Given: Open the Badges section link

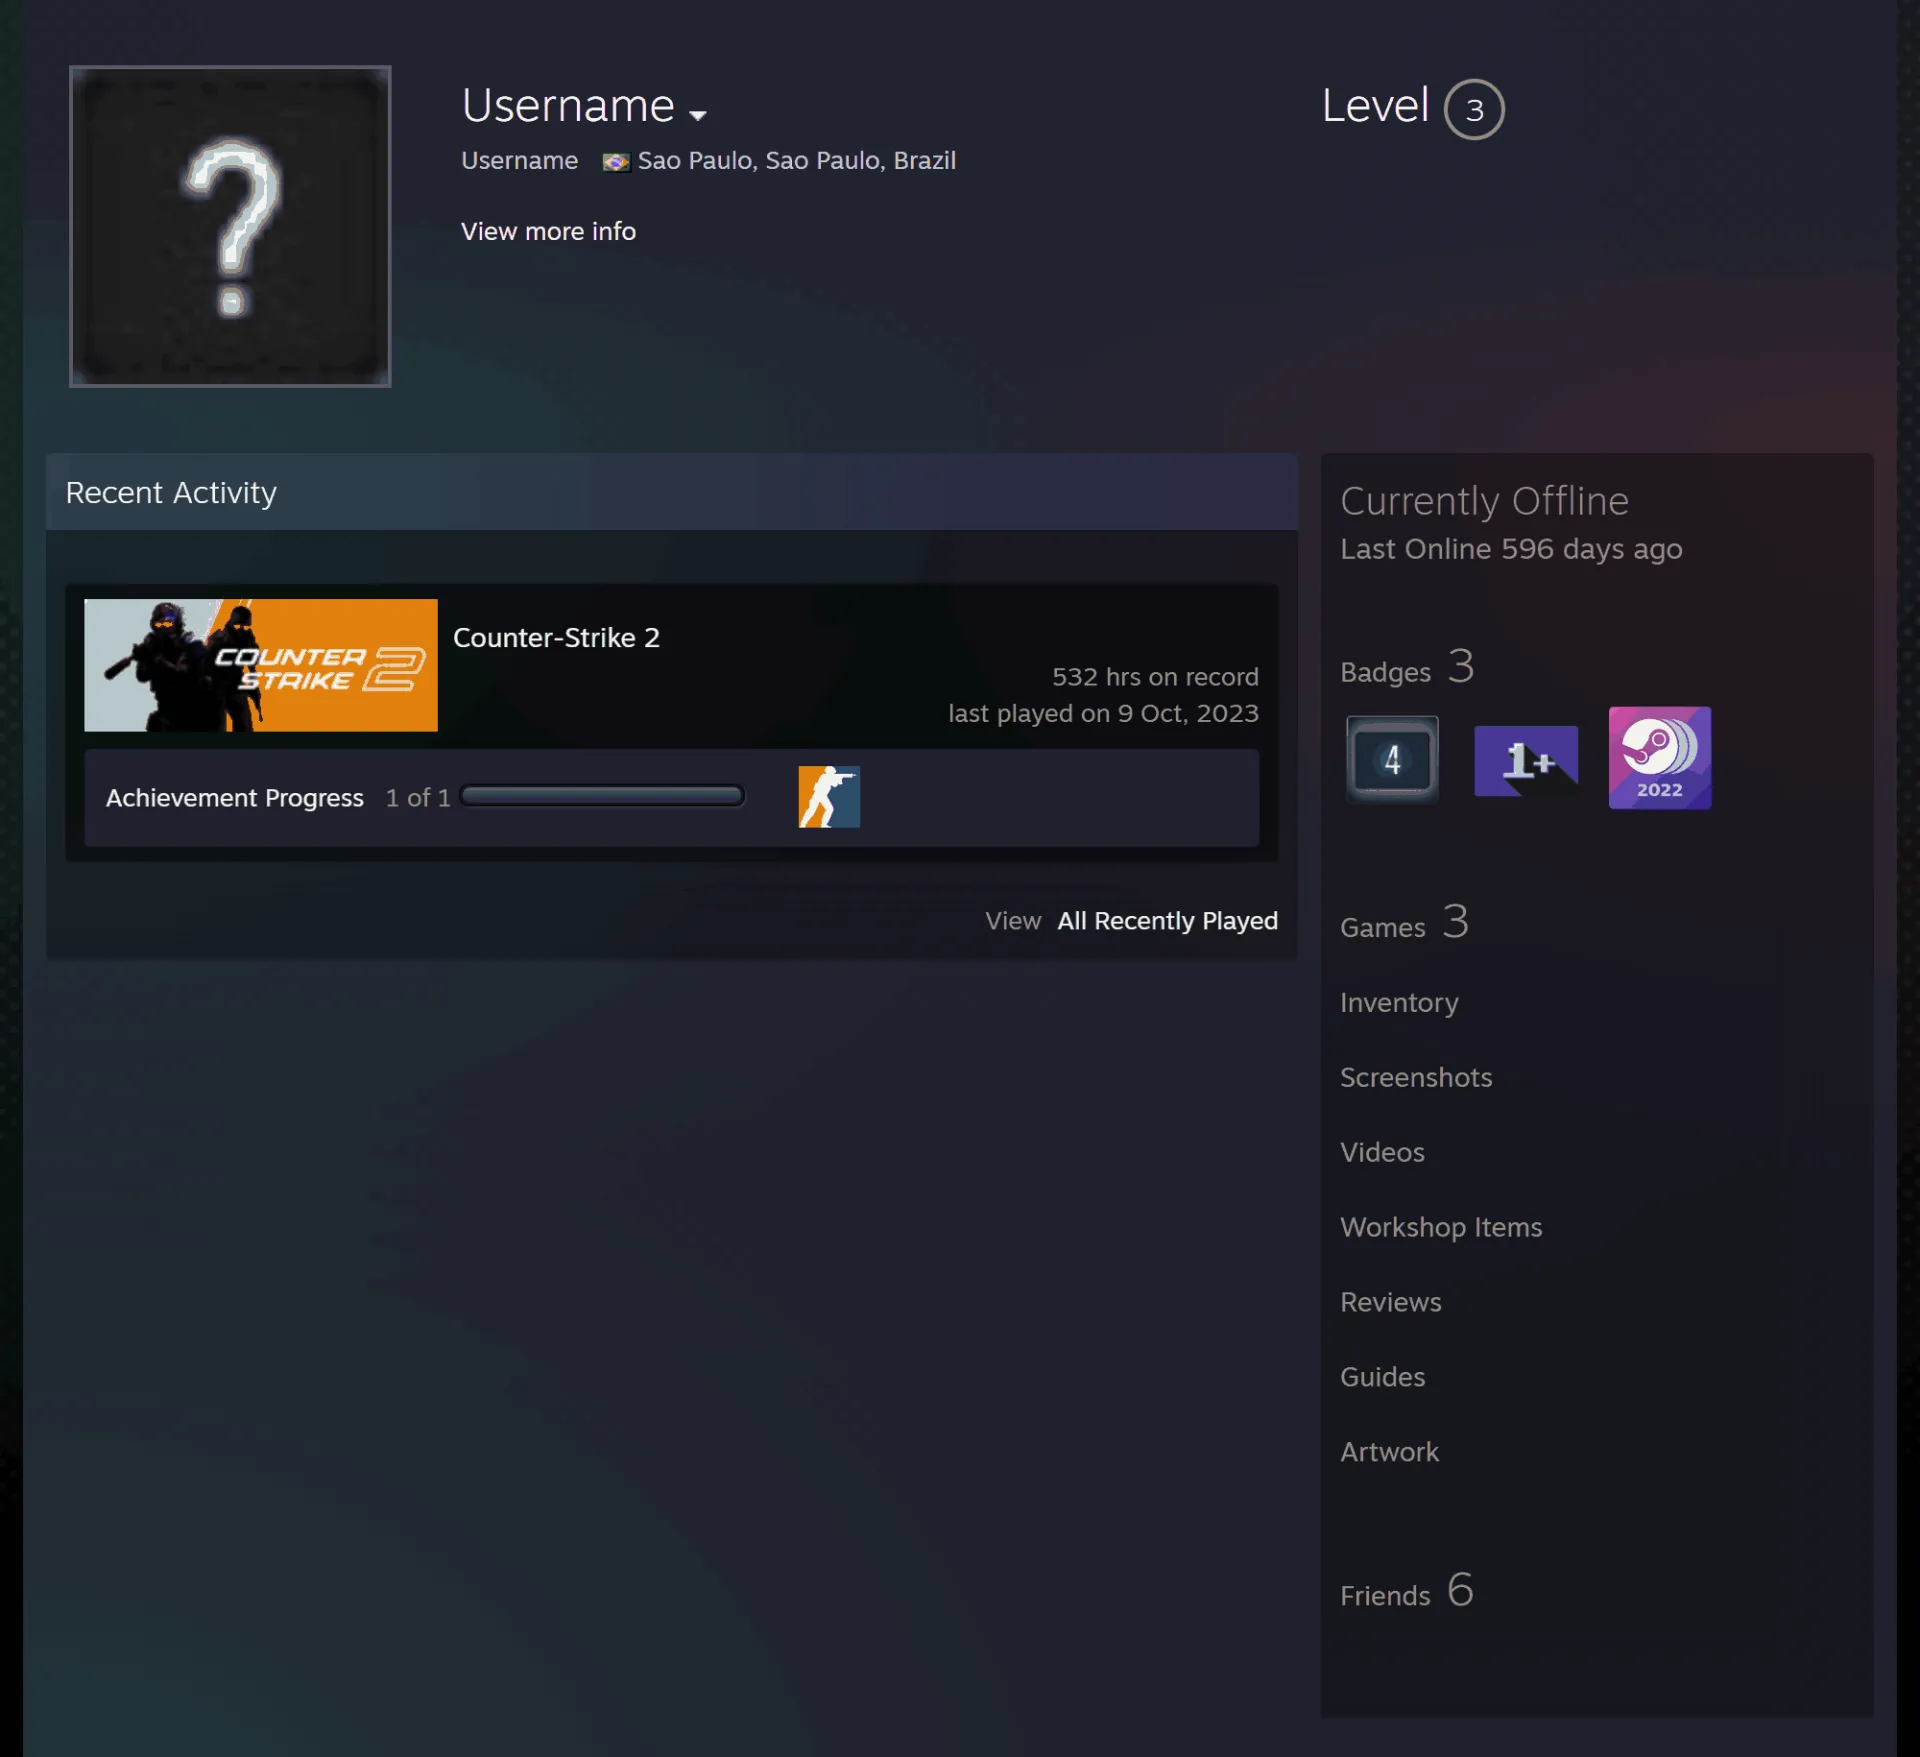Looking at the screenshot, I should (x=1407, y=667).
